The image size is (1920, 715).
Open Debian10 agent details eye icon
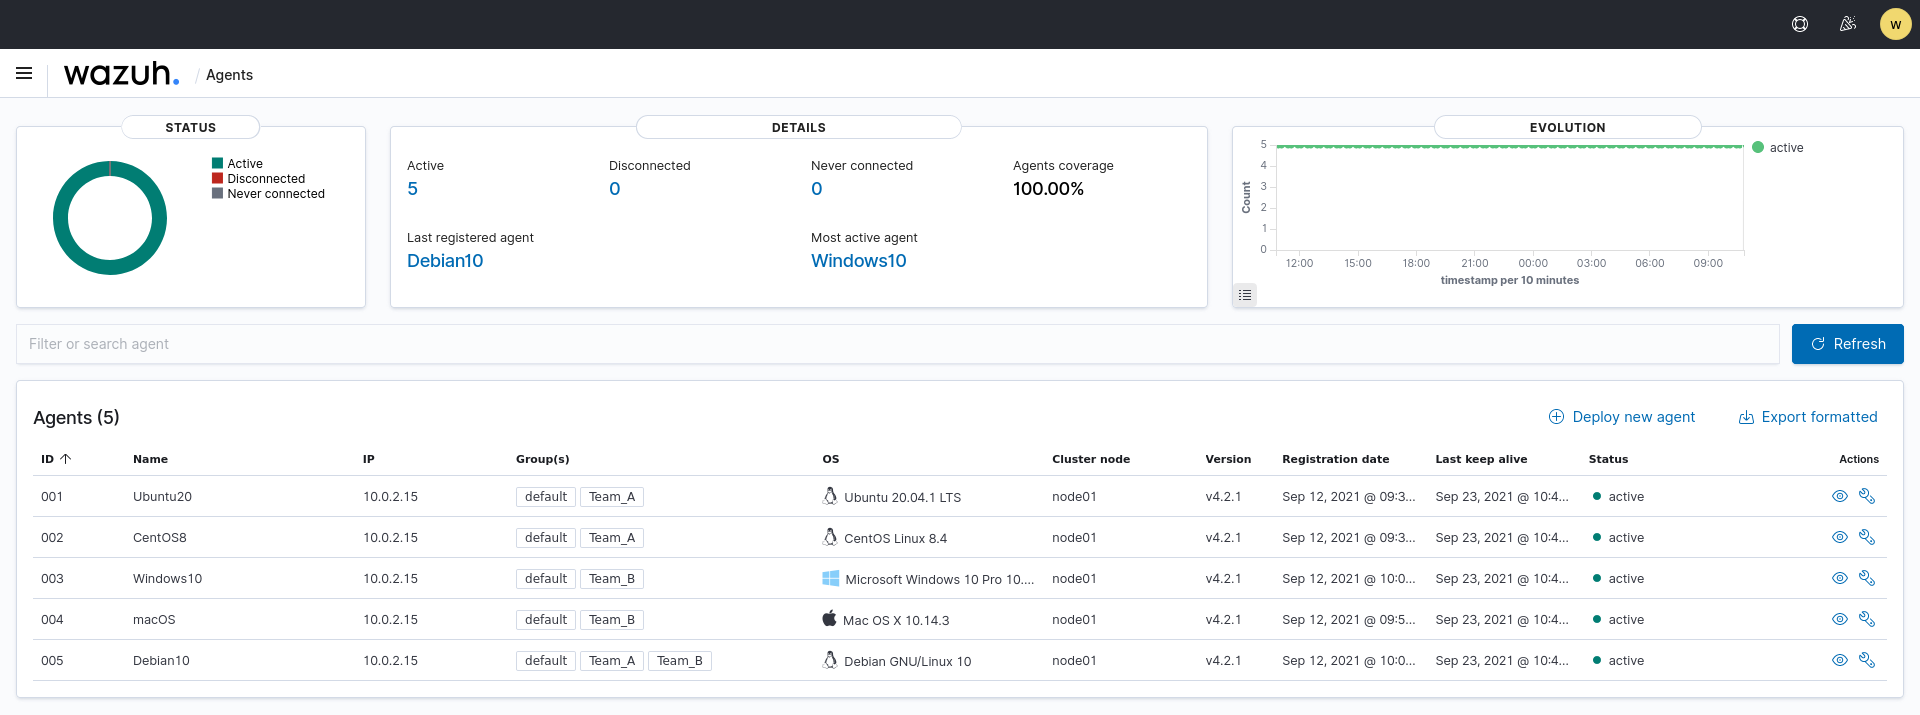[1839, 660]
